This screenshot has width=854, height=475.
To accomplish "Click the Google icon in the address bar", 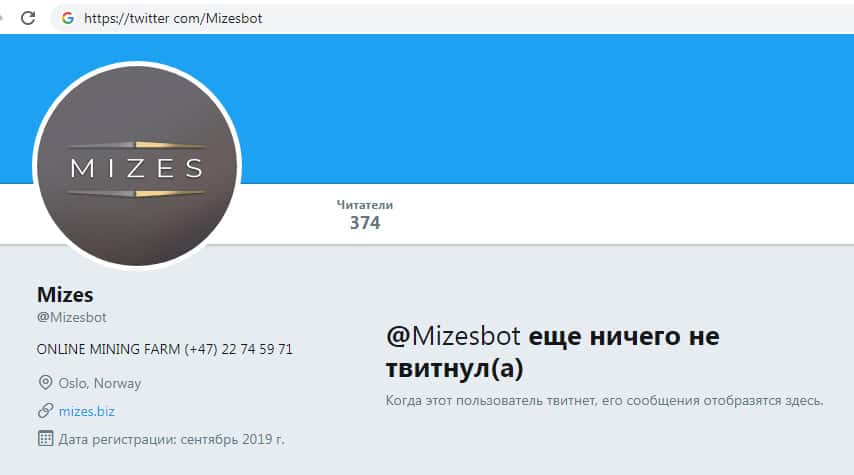I will 68,18.
